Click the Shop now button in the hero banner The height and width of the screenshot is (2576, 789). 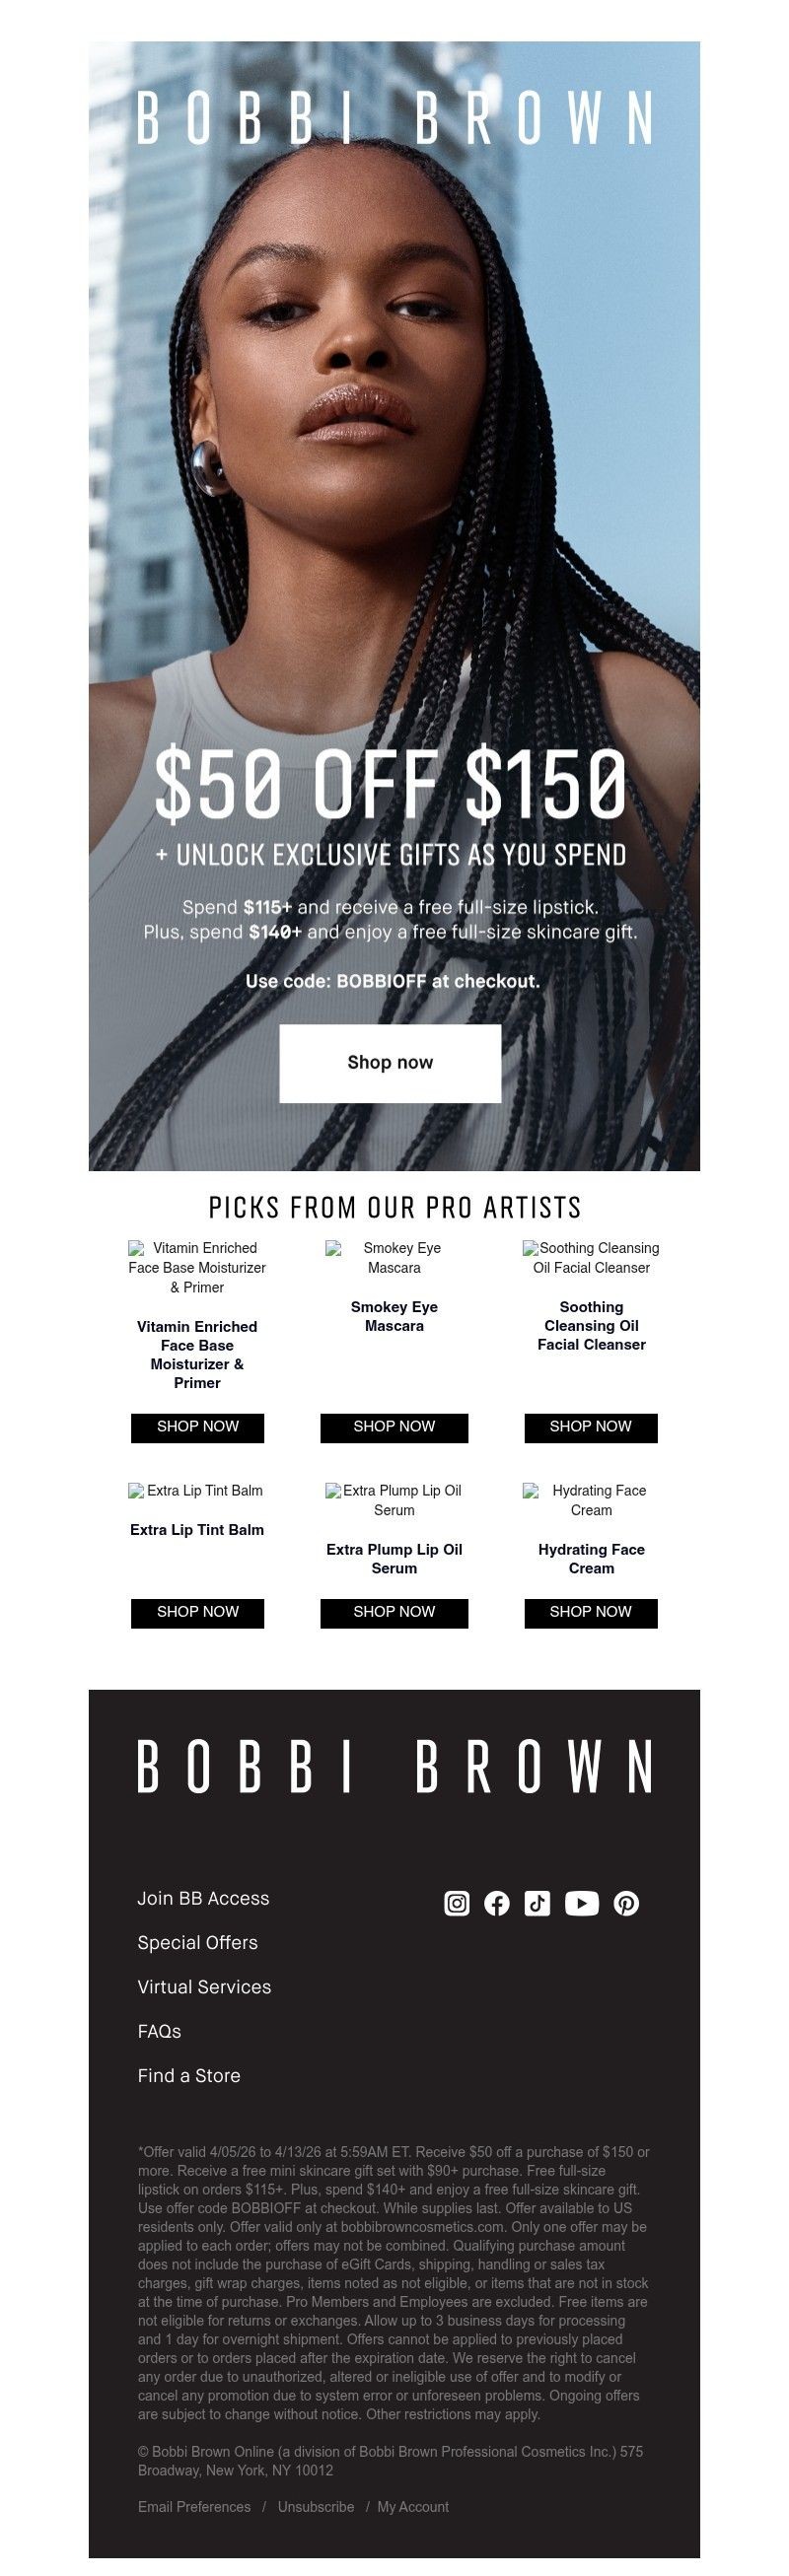click(391, 1063)
